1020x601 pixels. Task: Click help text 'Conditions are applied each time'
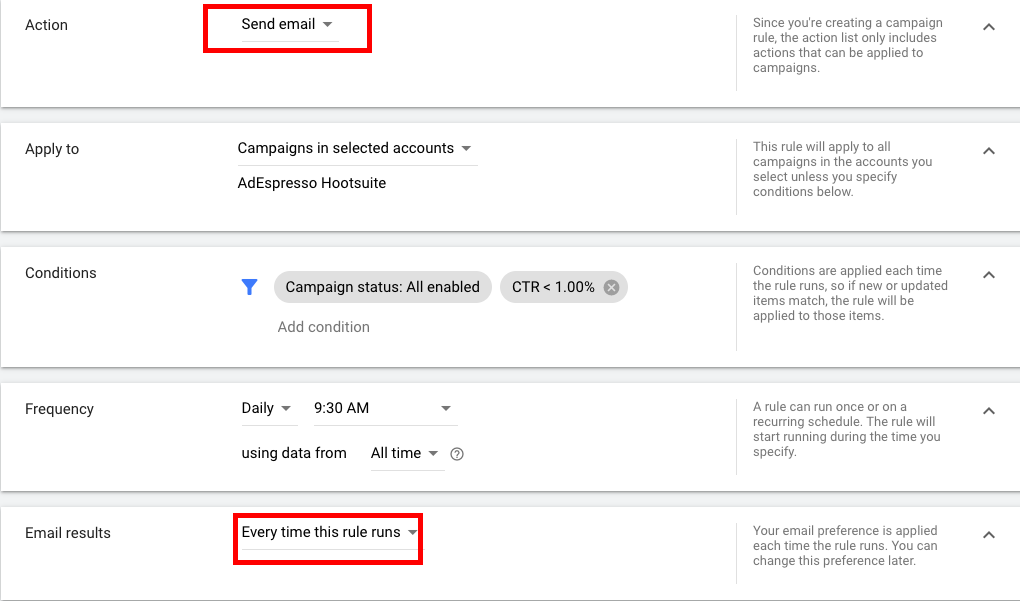point(850,293)
